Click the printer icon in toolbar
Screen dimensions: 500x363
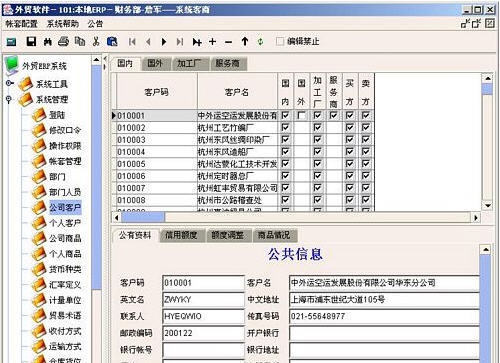click(63, 41)
